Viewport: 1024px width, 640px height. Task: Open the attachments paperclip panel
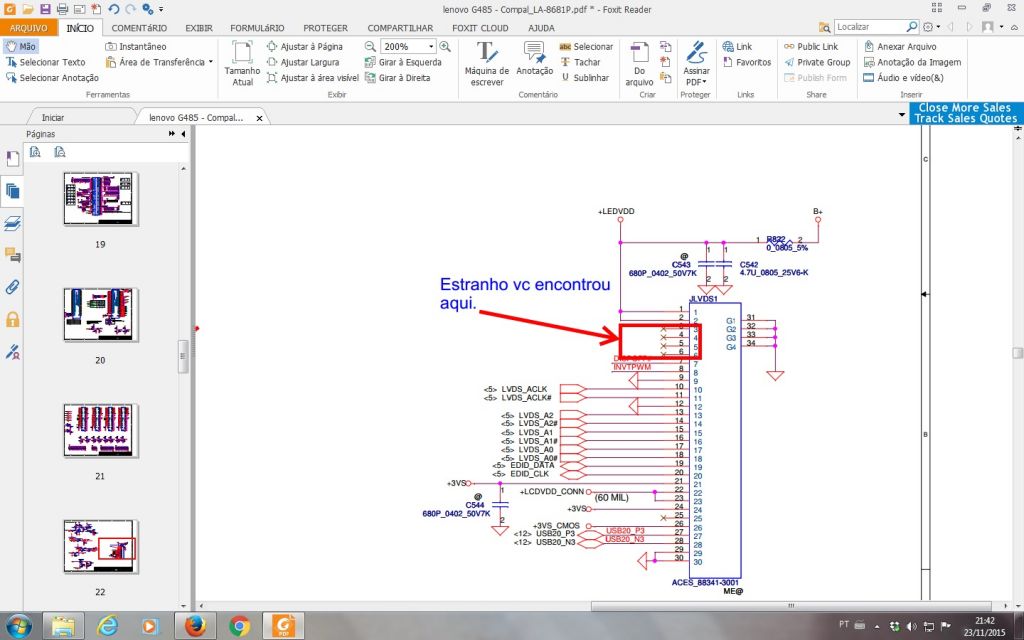coord(12,287)
